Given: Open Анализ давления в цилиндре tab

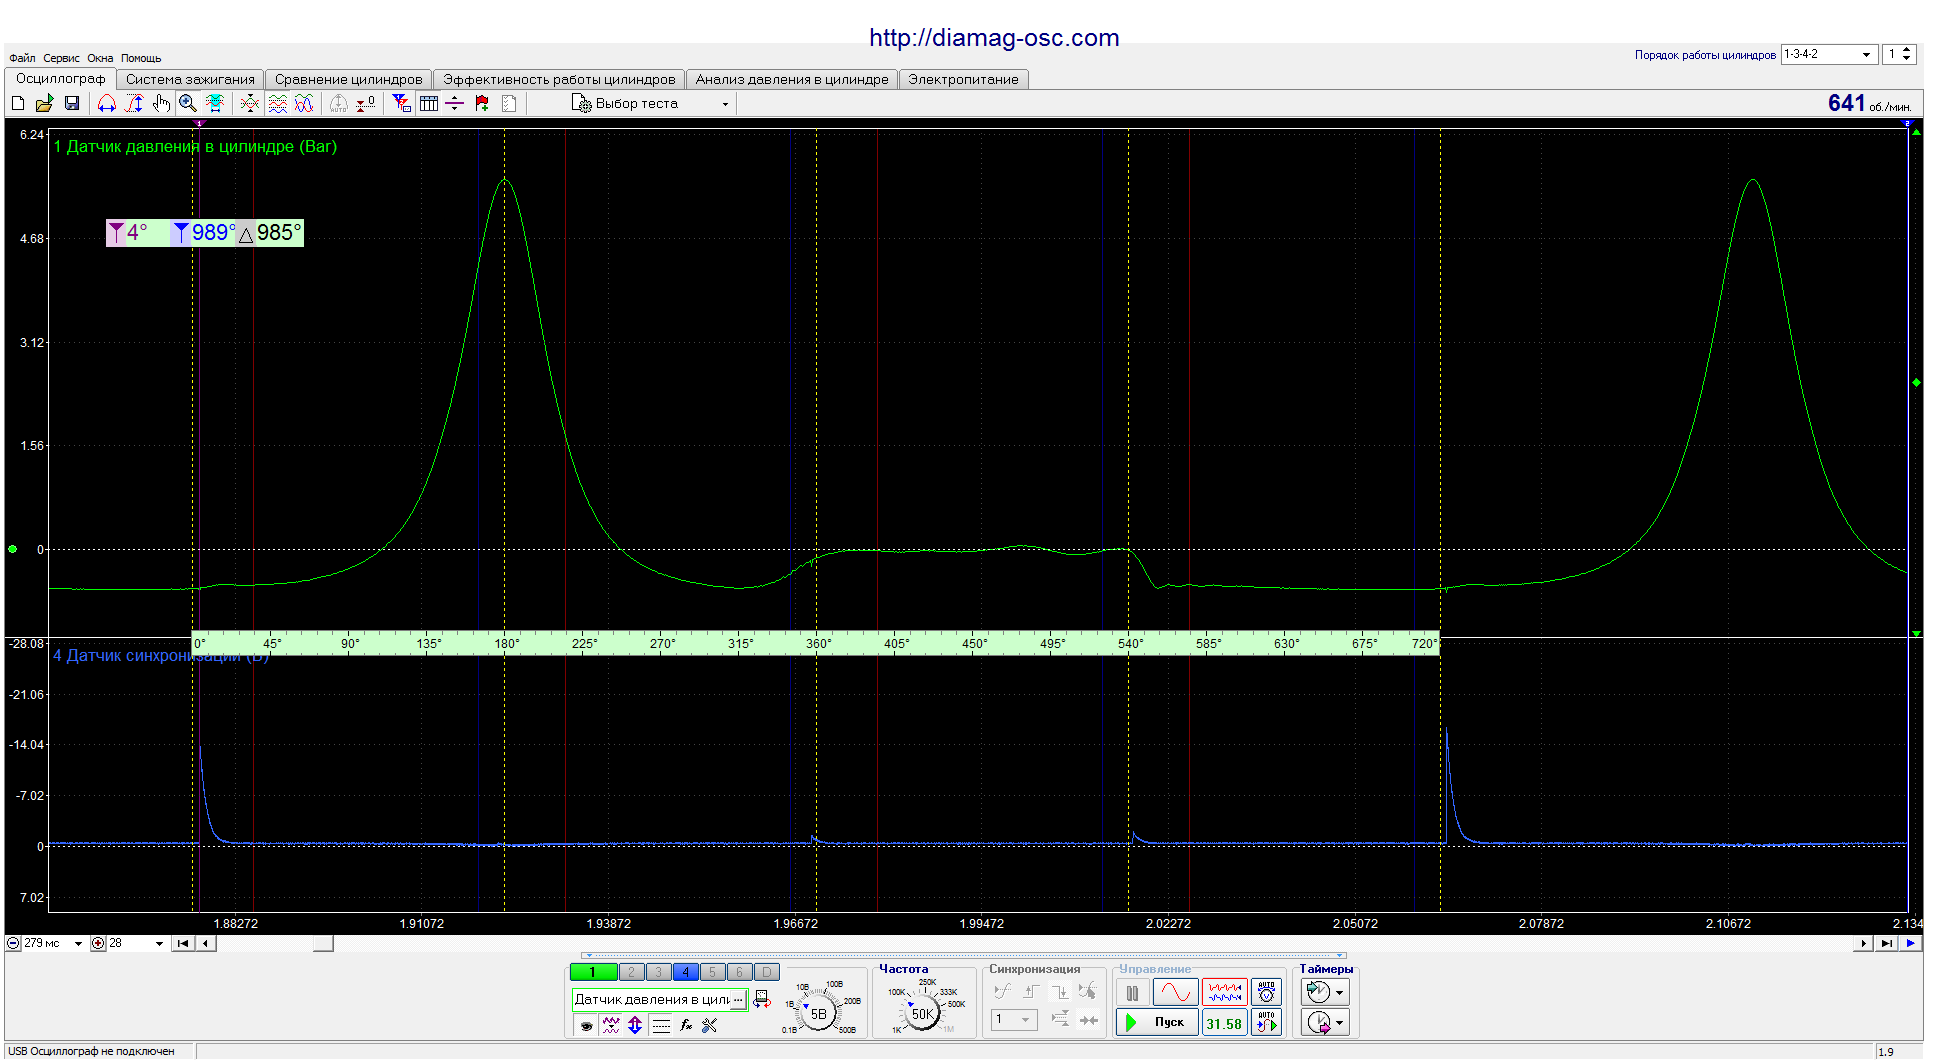Looking at the screenshot, I should 792,79.
